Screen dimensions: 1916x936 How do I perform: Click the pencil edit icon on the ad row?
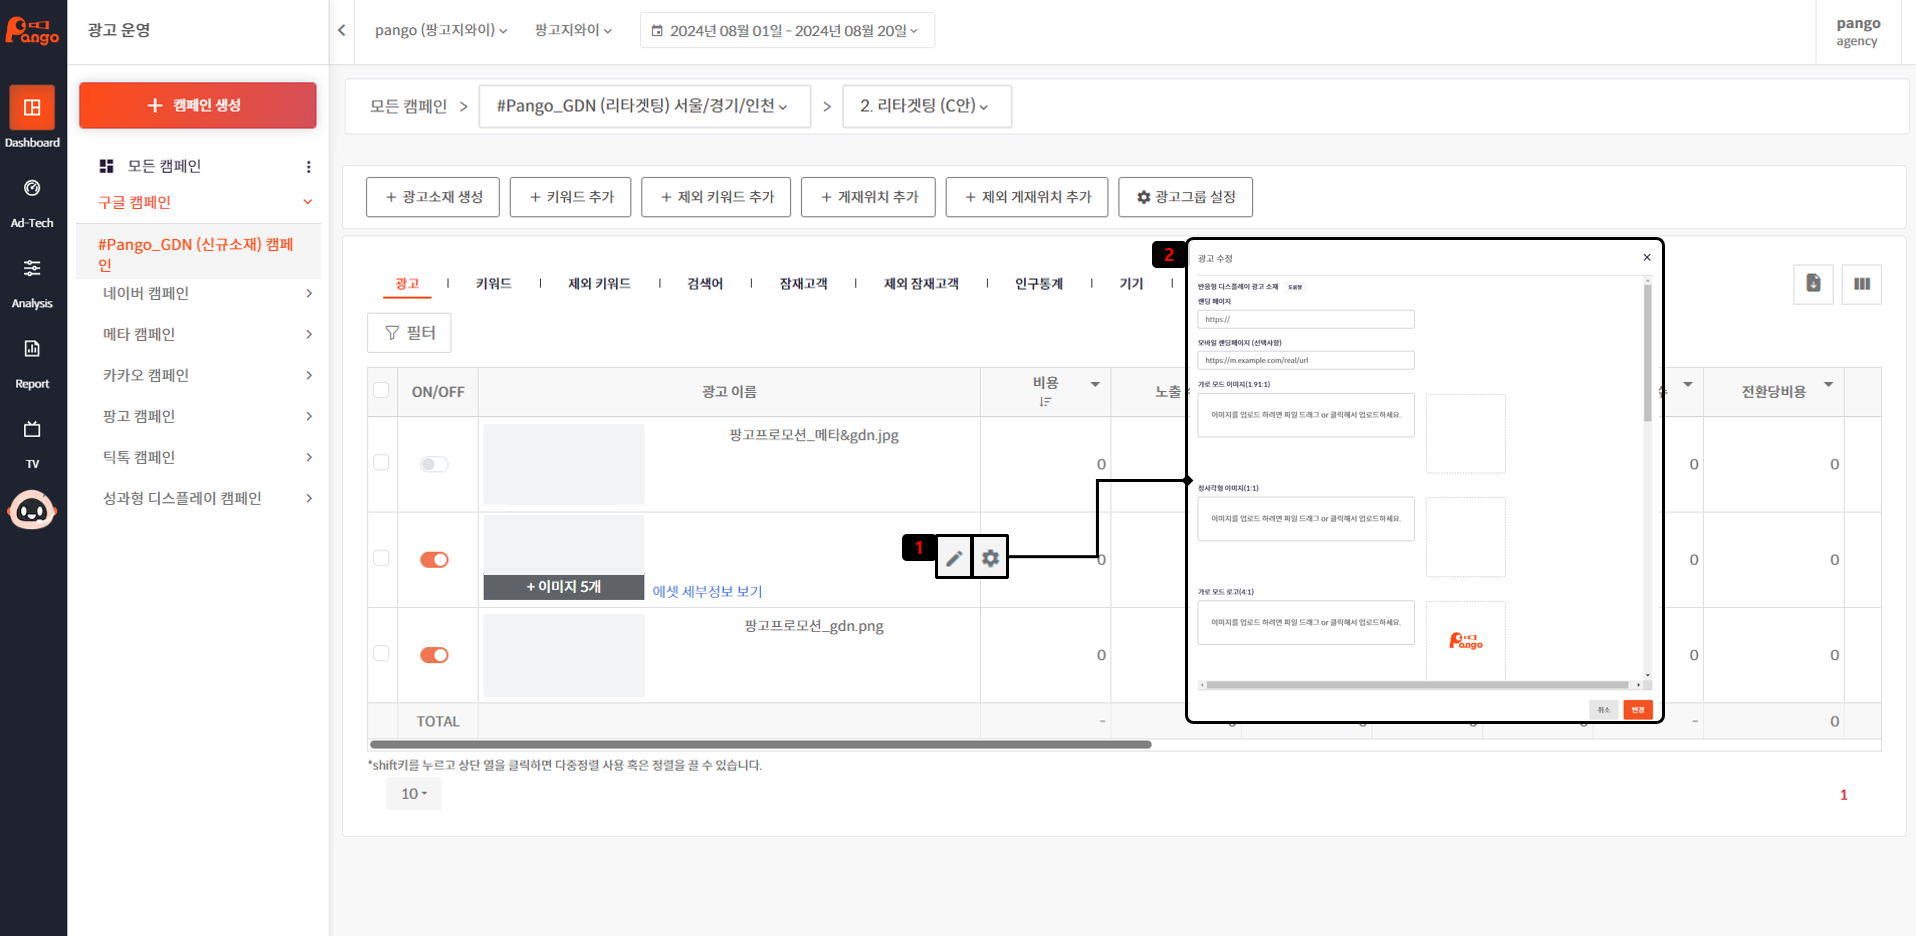(x=954, y=558)
